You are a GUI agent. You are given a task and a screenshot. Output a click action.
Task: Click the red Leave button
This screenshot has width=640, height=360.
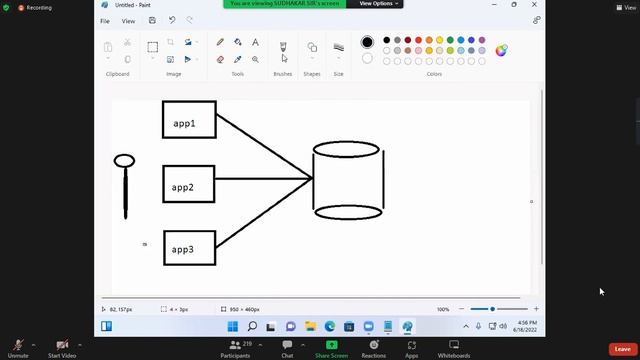(623, 349)
